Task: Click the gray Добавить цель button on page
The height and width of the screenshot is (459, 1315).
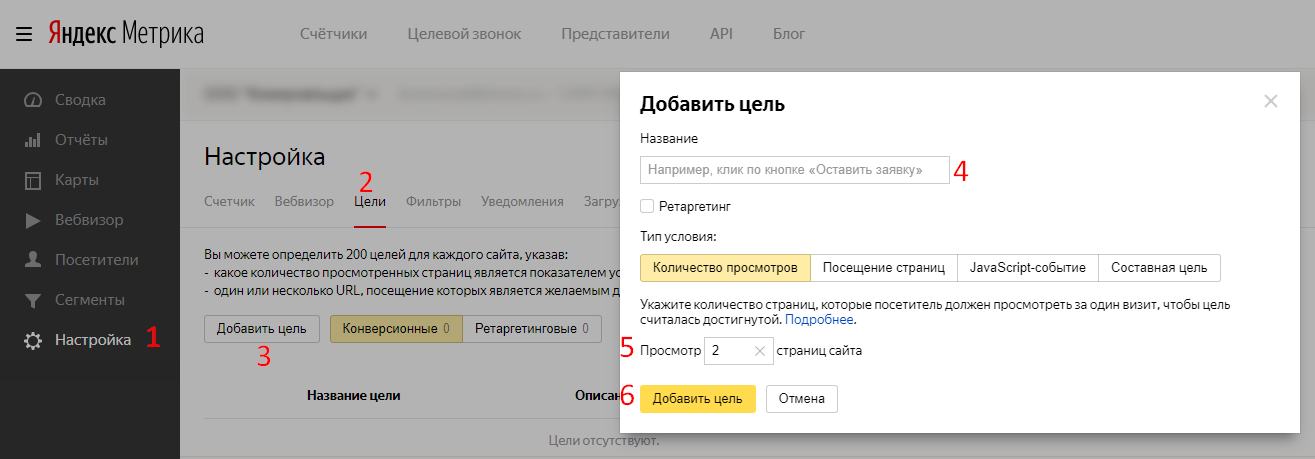Action: pyautogui.click(x=262, y=328)
